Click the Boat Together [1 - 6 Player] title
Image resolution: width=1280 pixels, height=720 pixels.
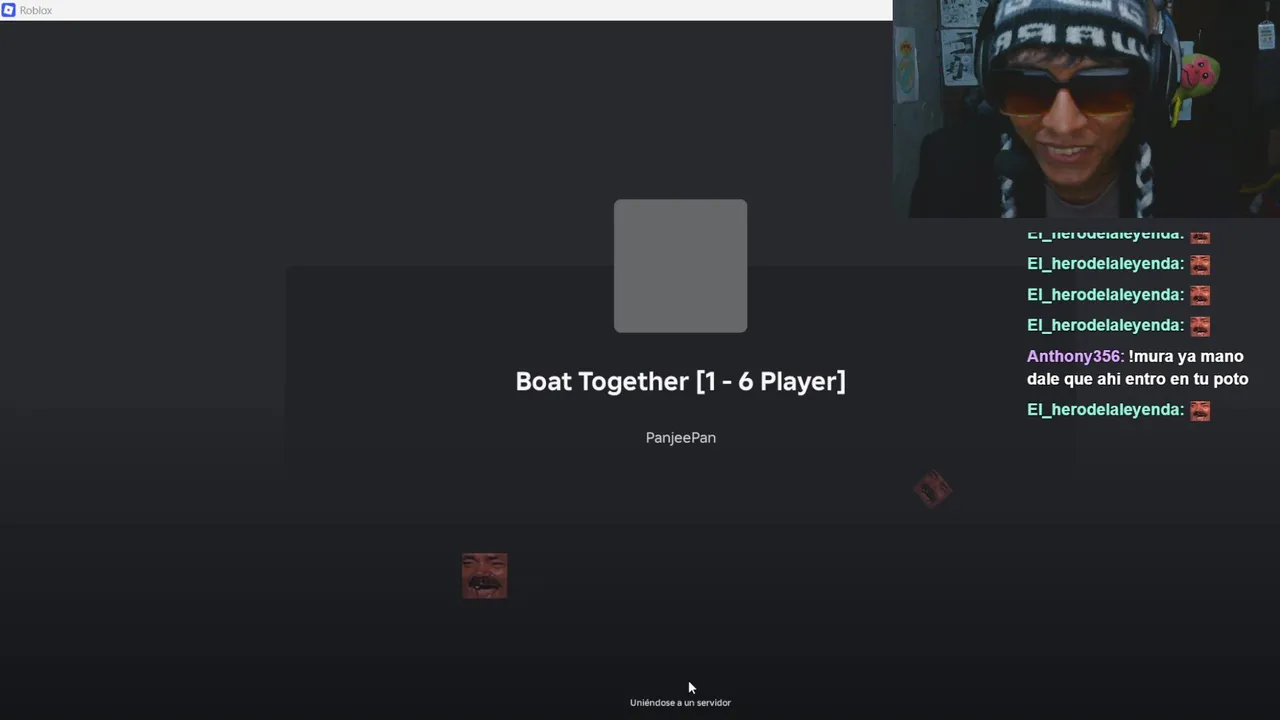pyautogui.click(x=680, y=381)
